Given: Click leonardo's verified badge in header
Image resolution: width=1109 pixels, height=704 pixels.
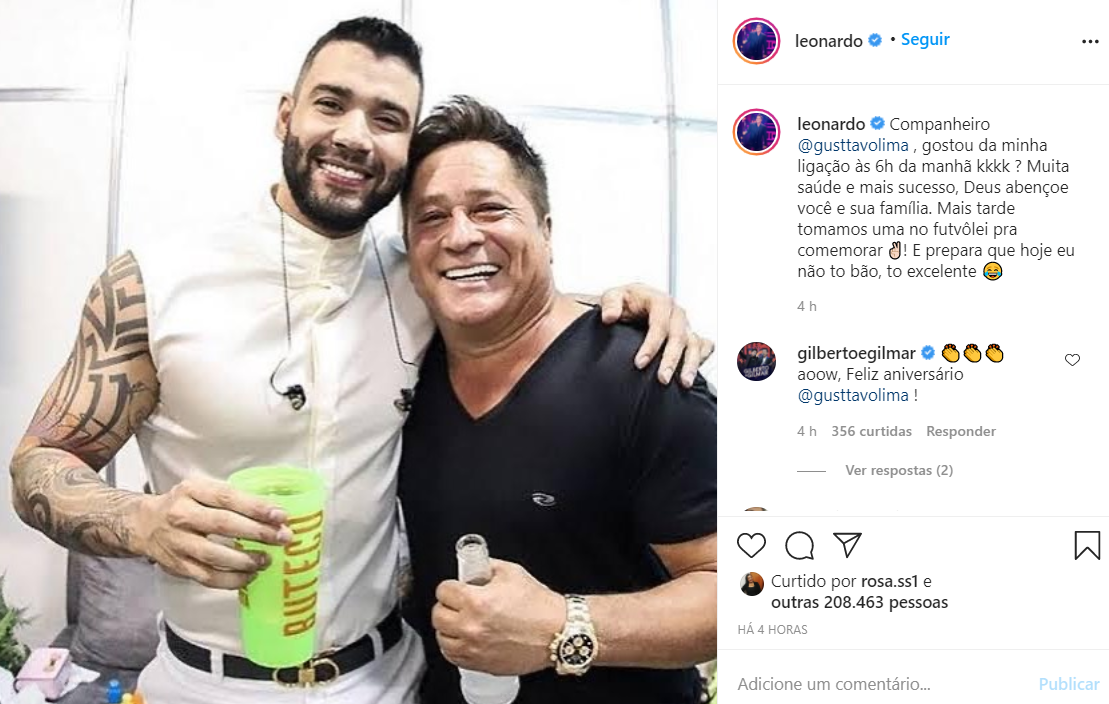Looking at the screenshot, I should pyautogui.click(x=875, y=40).
